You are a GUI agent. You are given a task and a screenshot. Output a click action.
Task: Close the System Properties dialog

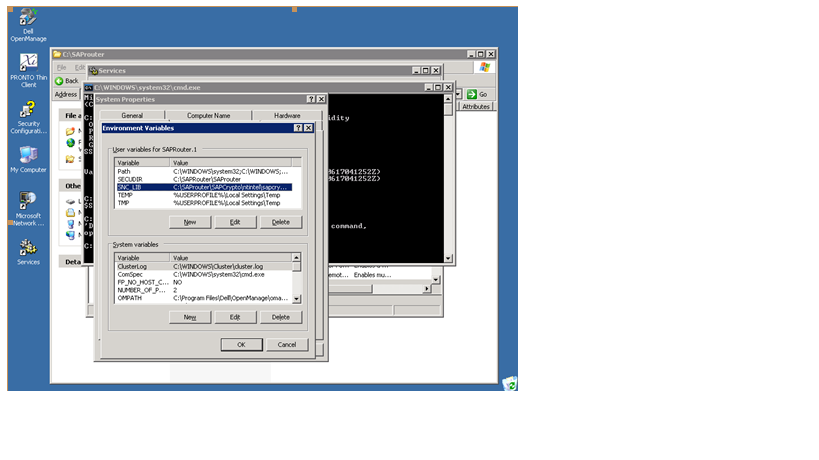point(321,99)
